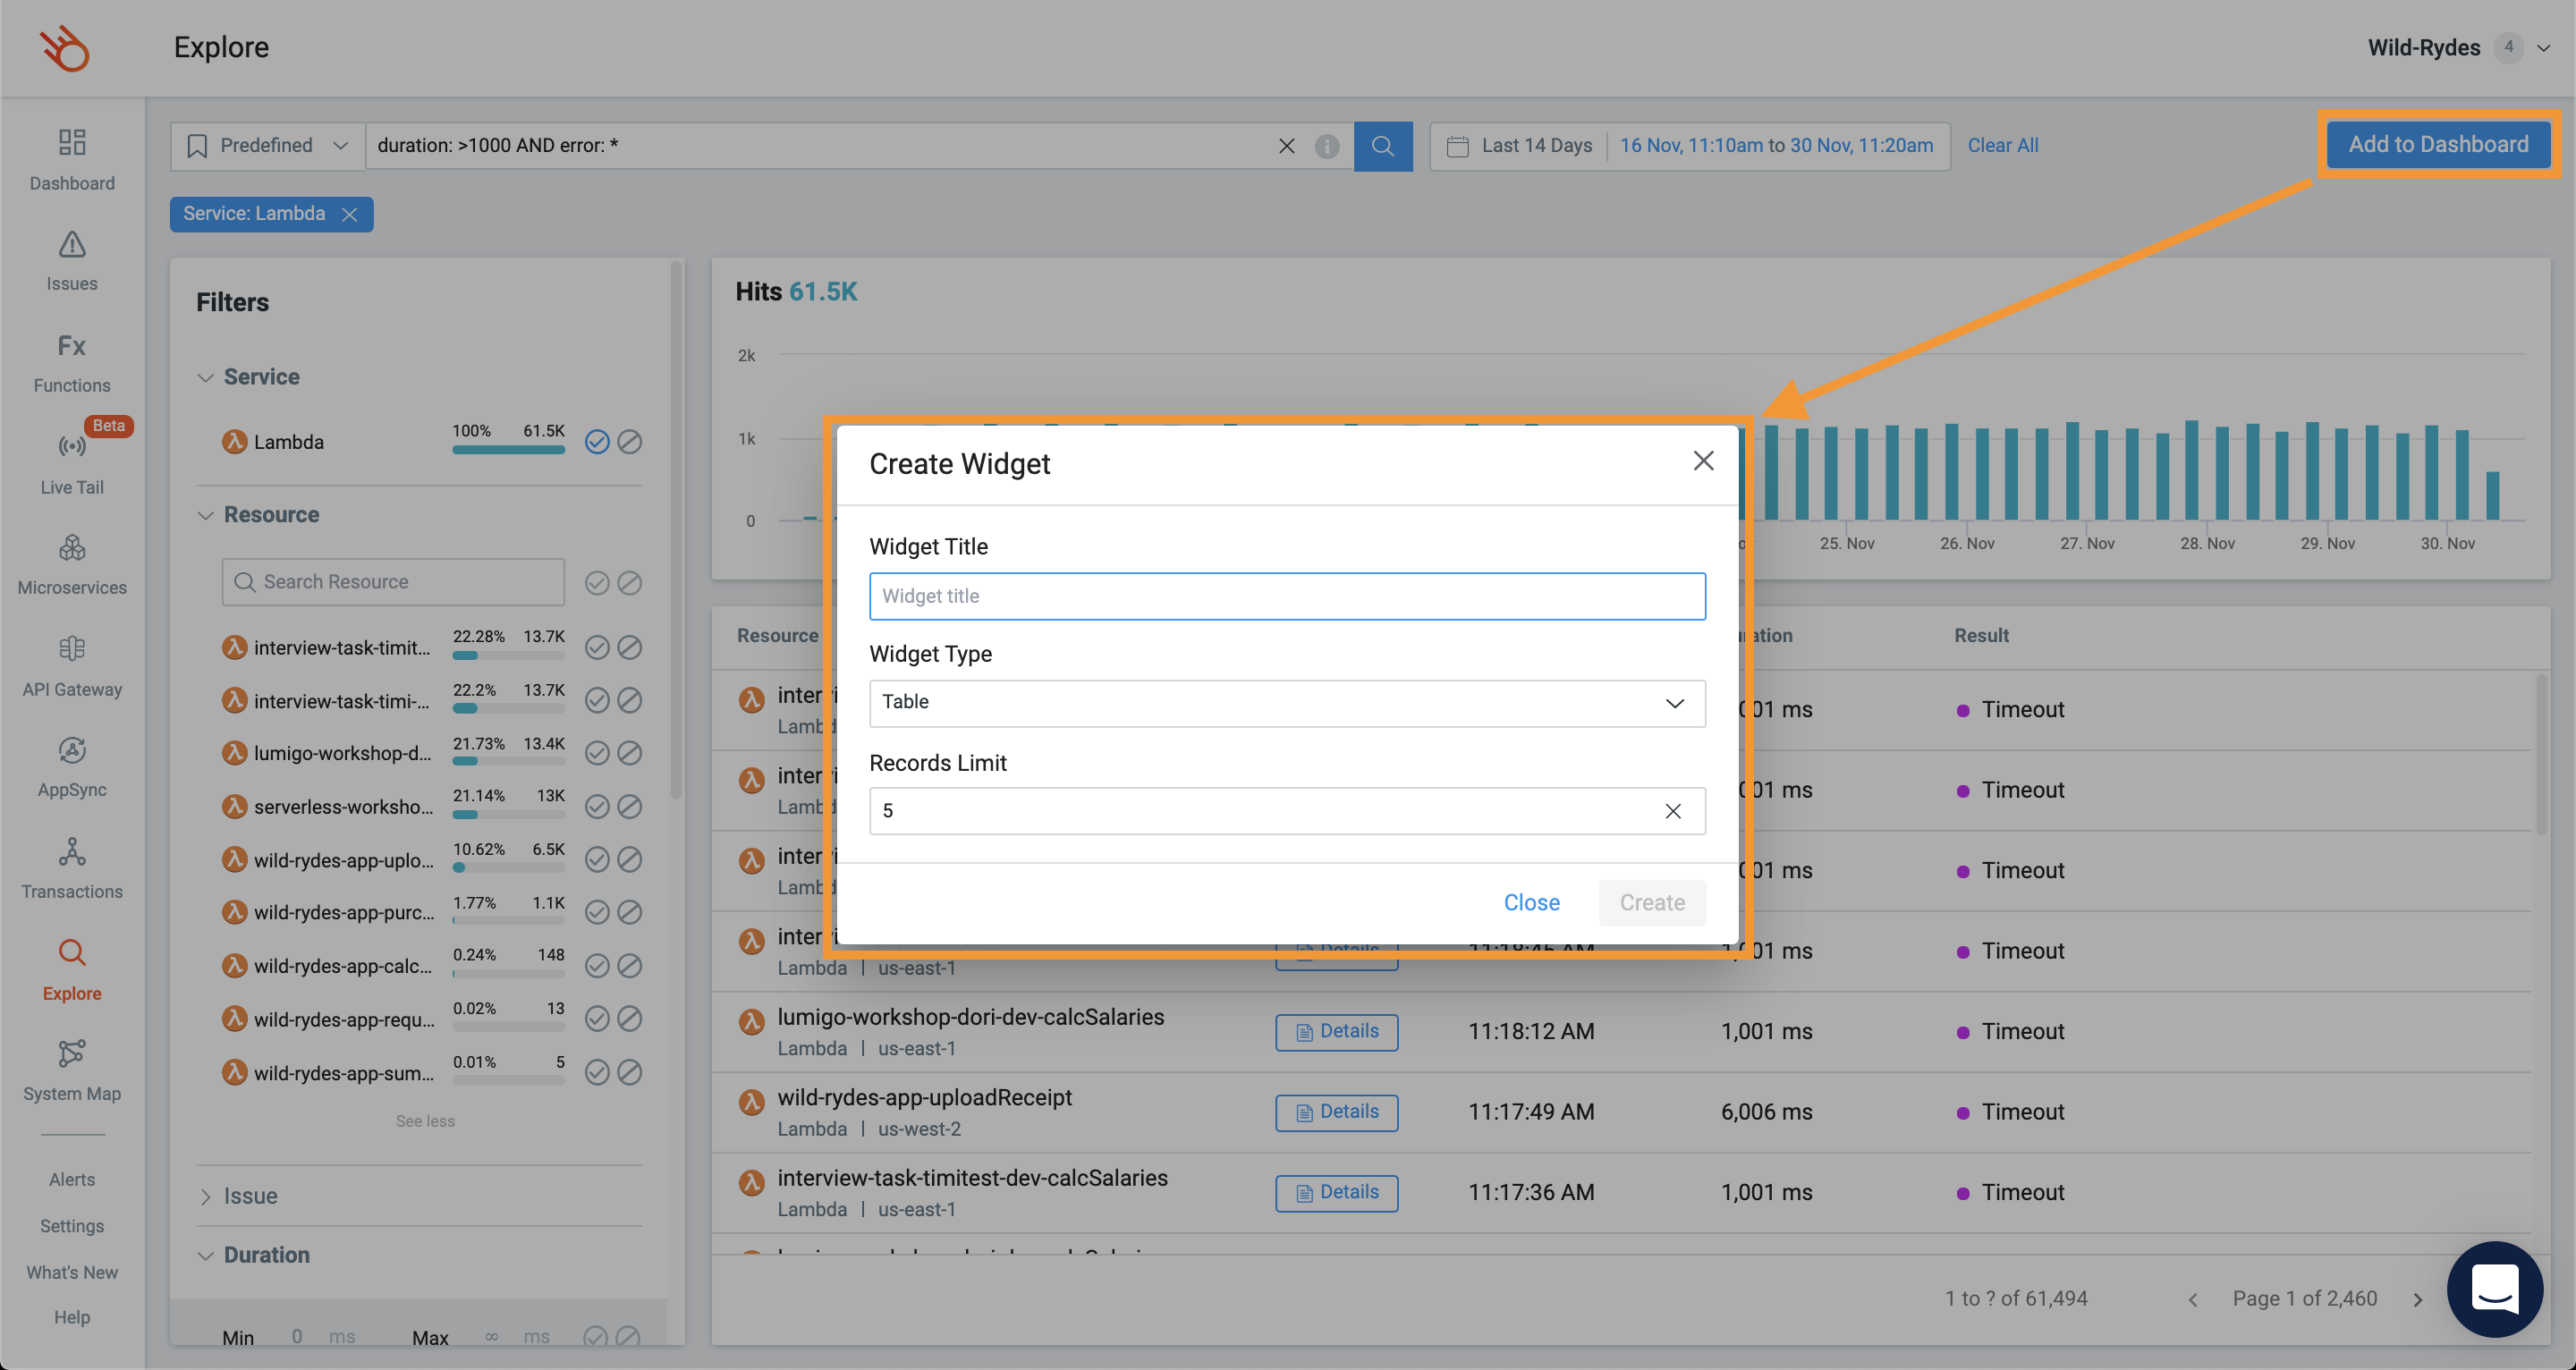Click the magnifier search button
This screenshot has width=2576, height=1370.
pos(1382,146)
